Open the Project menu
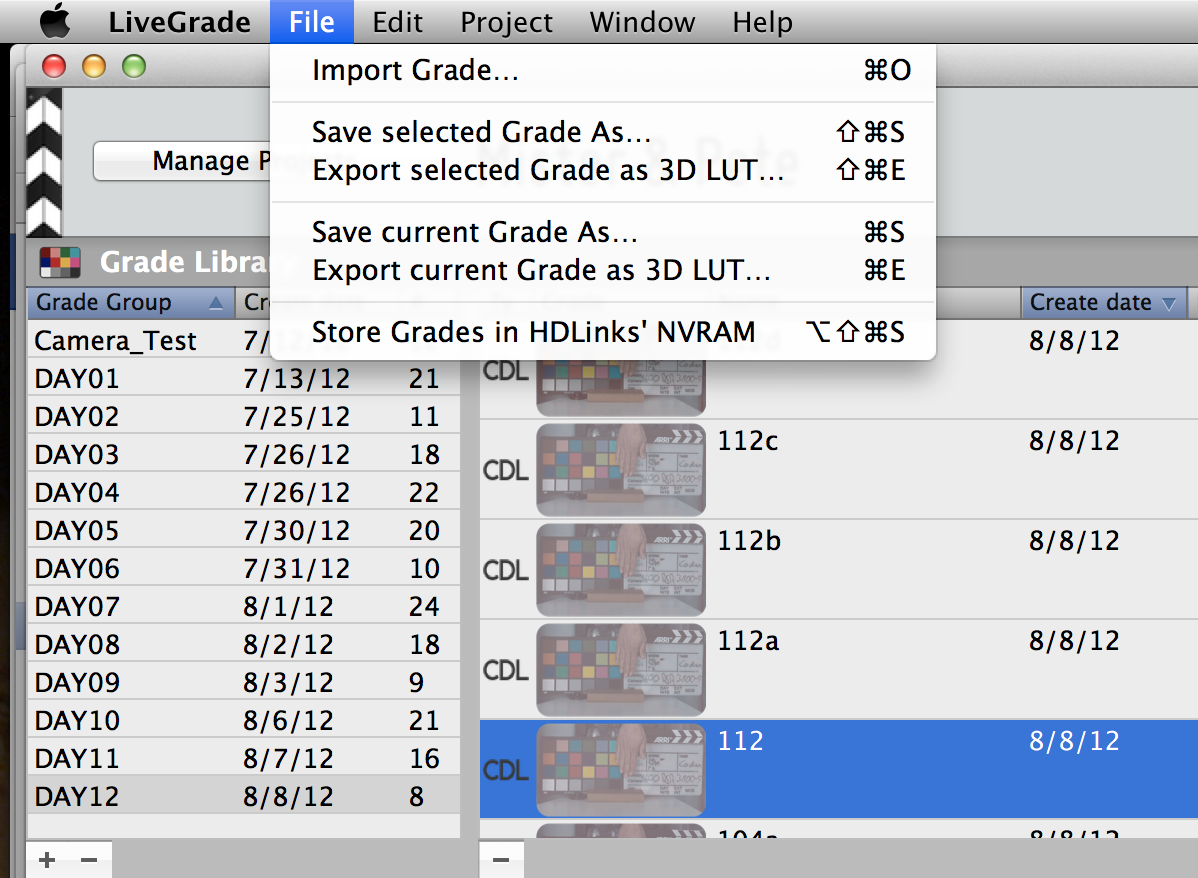This screenshot has height=878, width=1198. [506, 21]
